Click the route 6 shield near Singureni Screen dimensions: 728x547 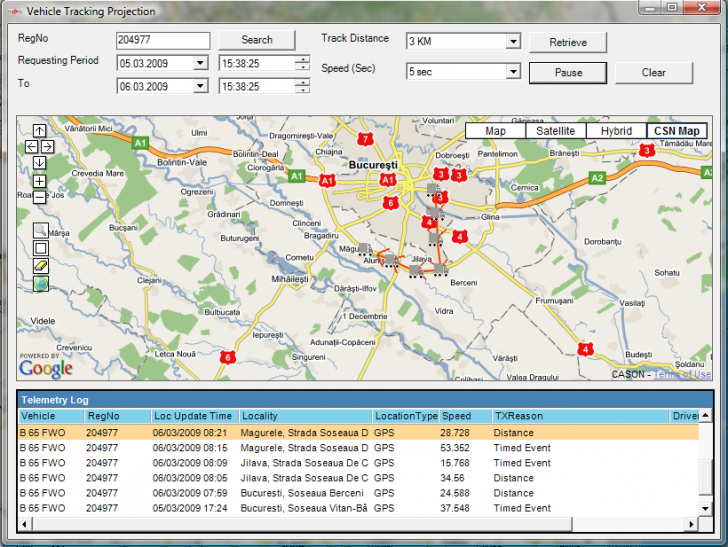coord(228,357)
